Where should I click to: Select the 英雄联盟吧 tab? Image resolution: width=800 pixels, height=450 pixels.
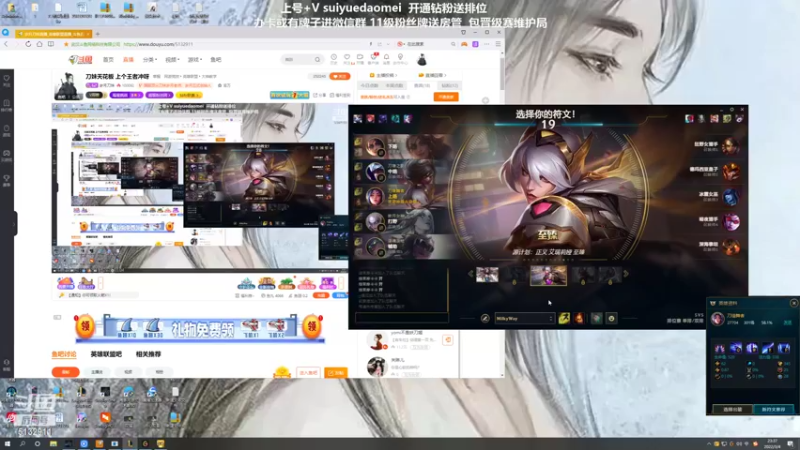106,354
